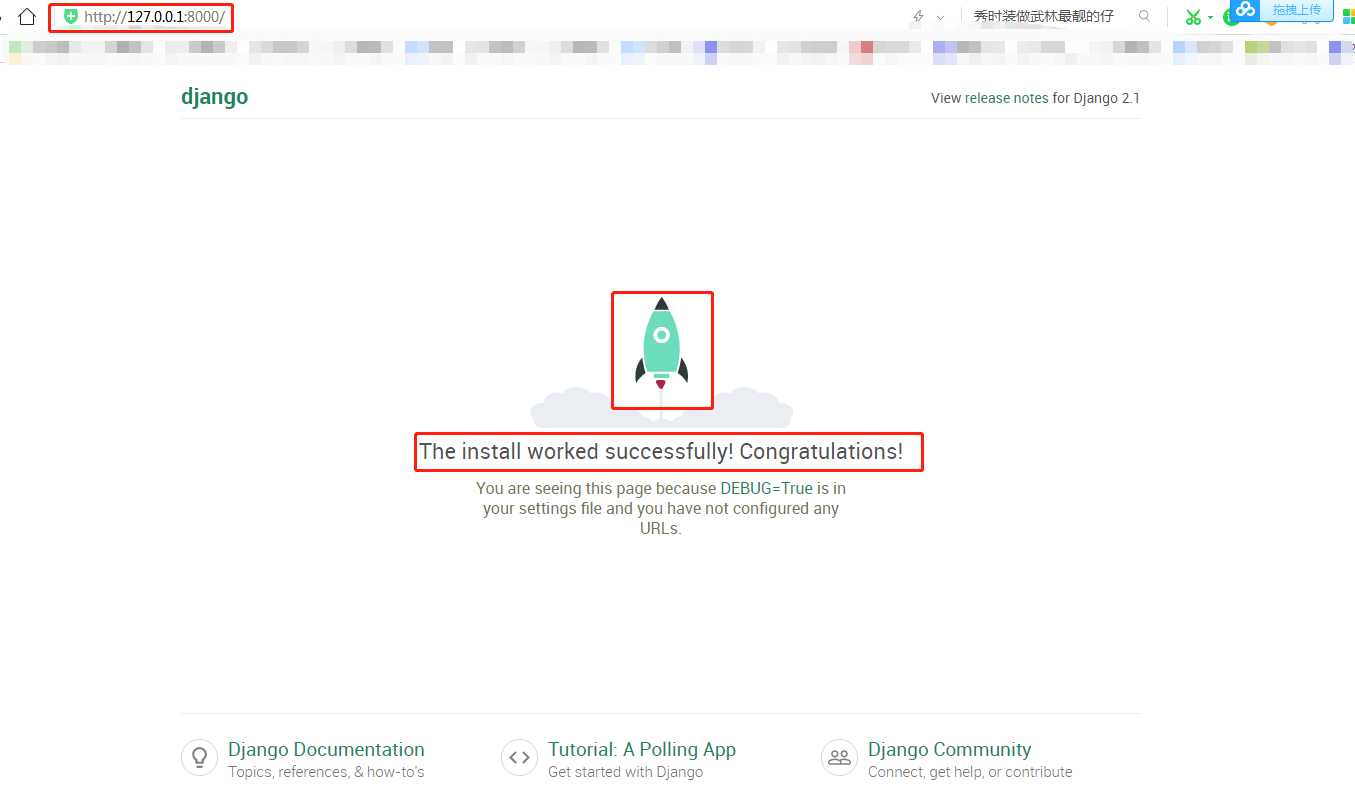The width and height of the screenshot is (1355, 791).
Task: Expand the scissors tool dropdown arrow
Action: coord(1210,17)
